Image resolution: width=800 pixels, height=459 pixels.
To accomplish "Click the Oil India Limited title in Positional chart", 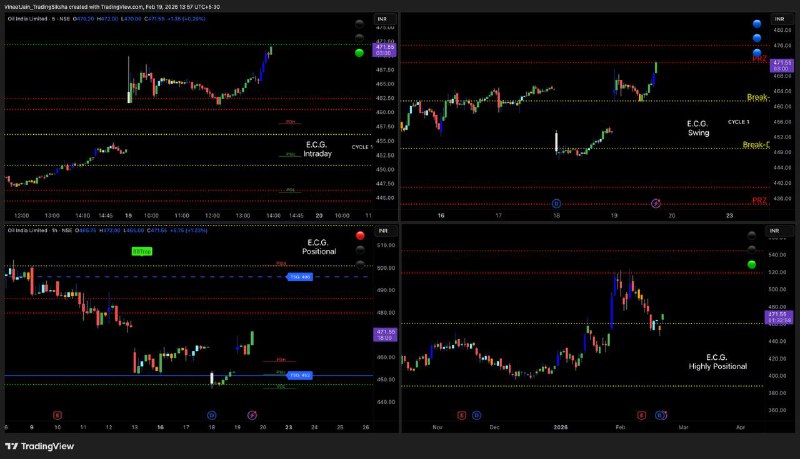I will 30,231.
